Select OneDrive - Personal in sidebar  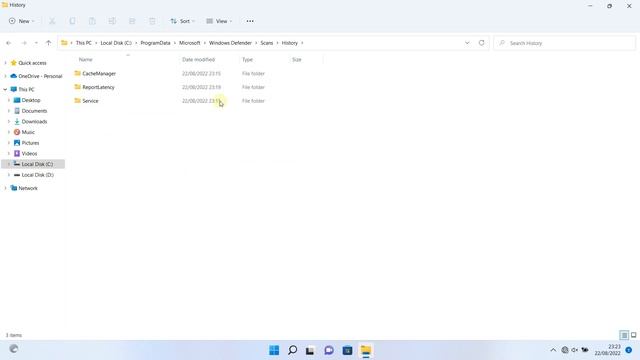[40, 76]
